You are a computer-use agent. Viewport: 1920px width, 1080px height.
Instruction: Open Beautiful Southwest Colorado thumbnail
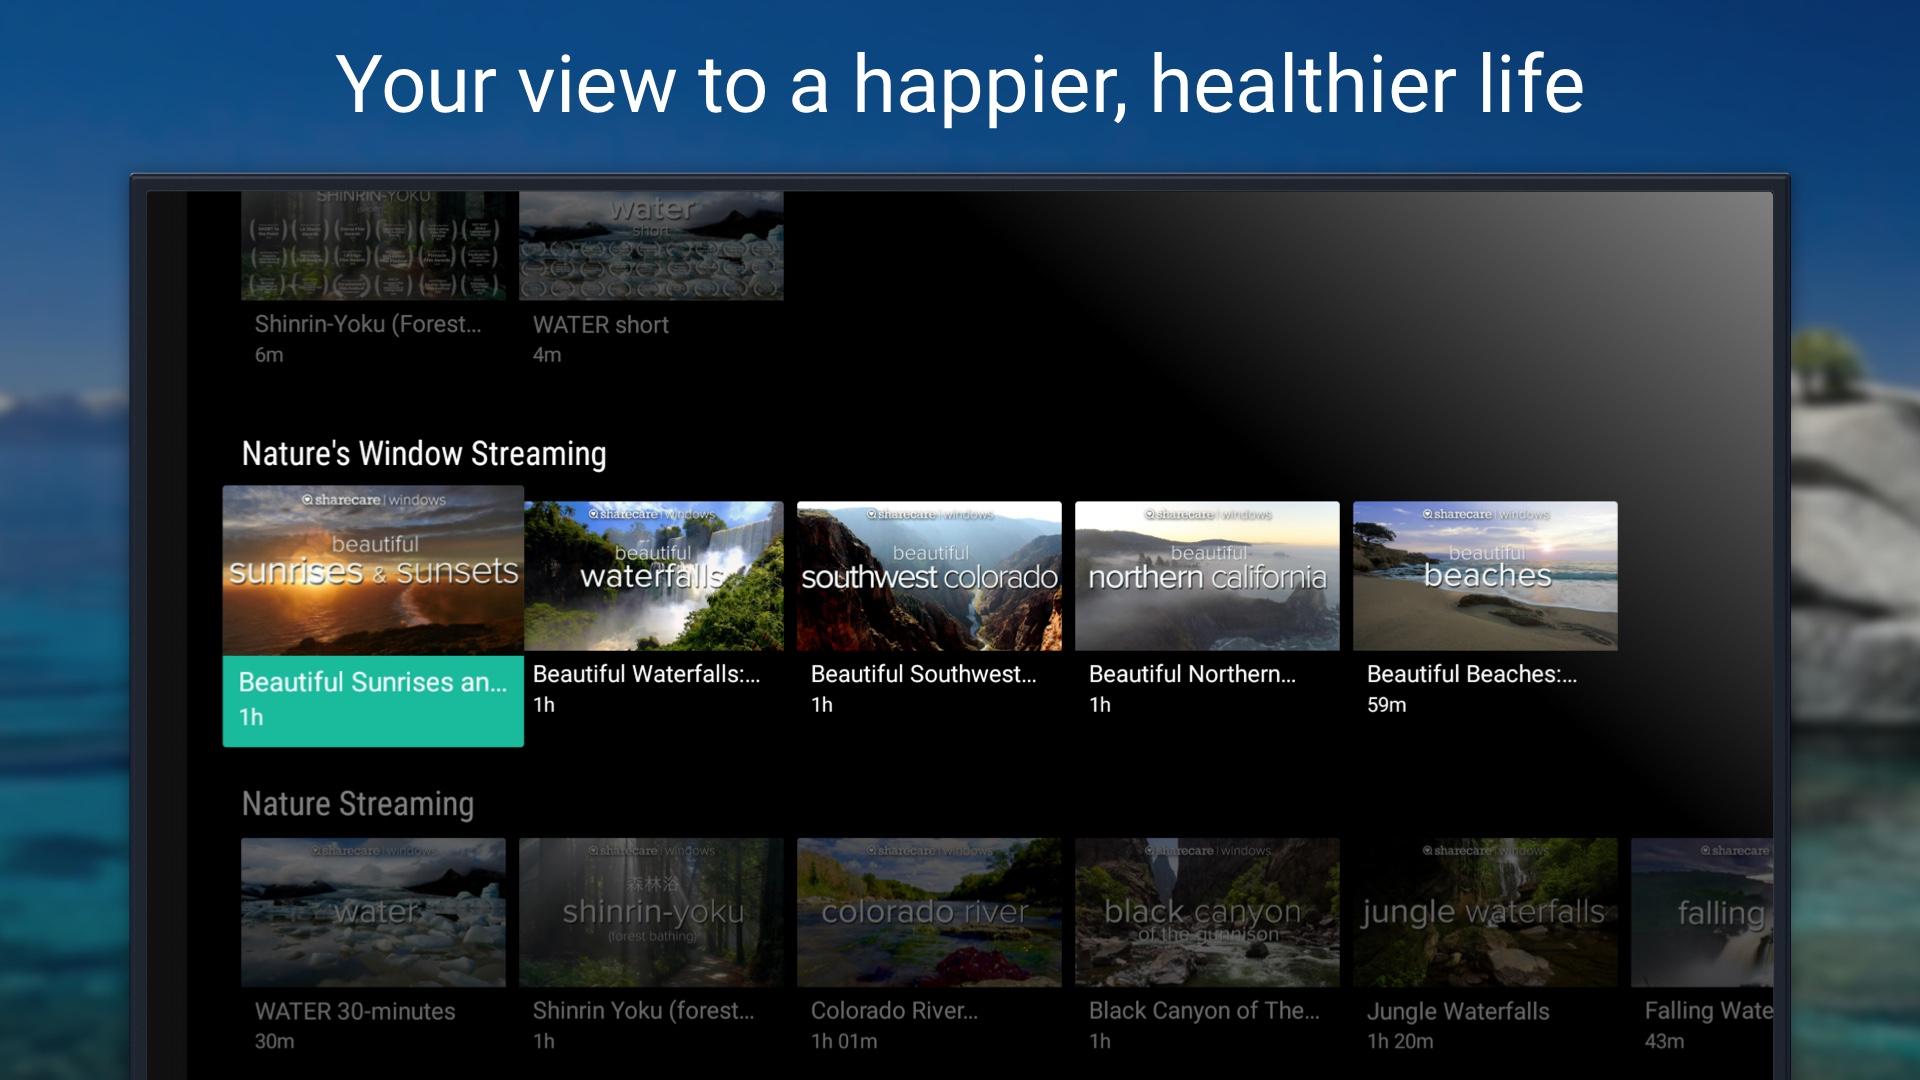pos(929,576)
